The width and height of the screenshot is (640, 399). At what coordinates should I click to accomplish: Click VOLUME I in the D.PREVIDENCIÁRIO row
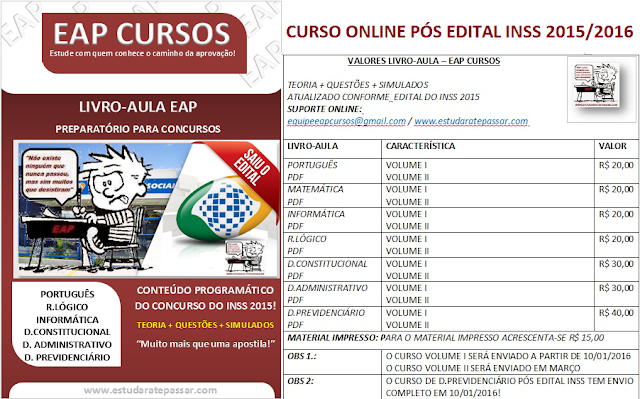(x=406, y=313)
